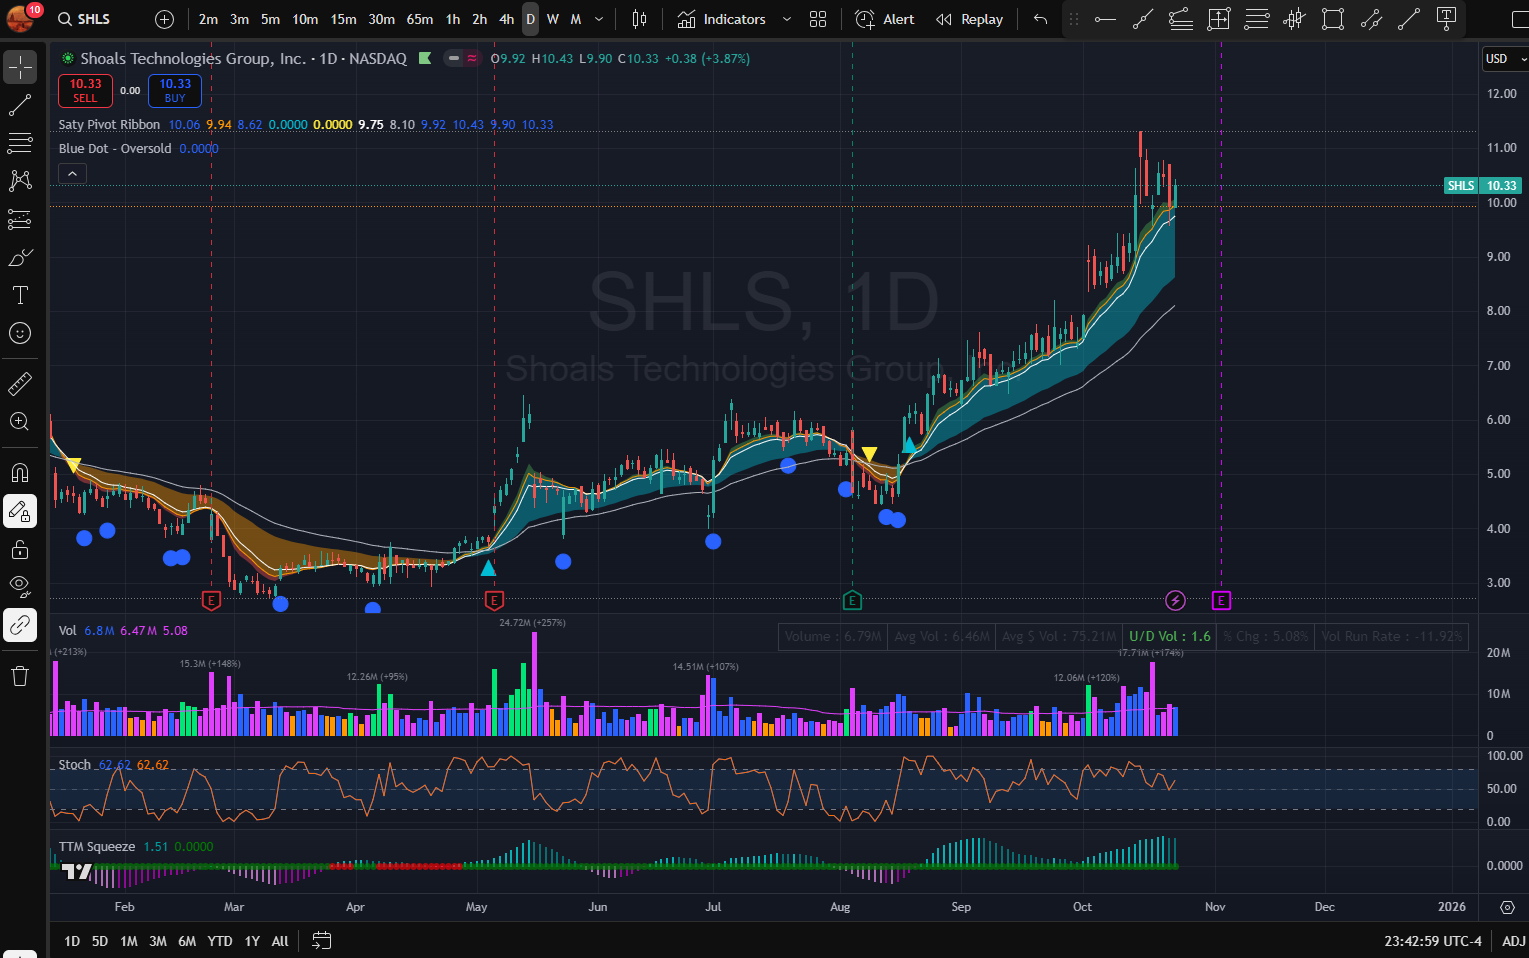Collapse the indicator legend chevron
Image resolution: width=1529 pixels, height=958 pixels.
(x=72, y=173)
